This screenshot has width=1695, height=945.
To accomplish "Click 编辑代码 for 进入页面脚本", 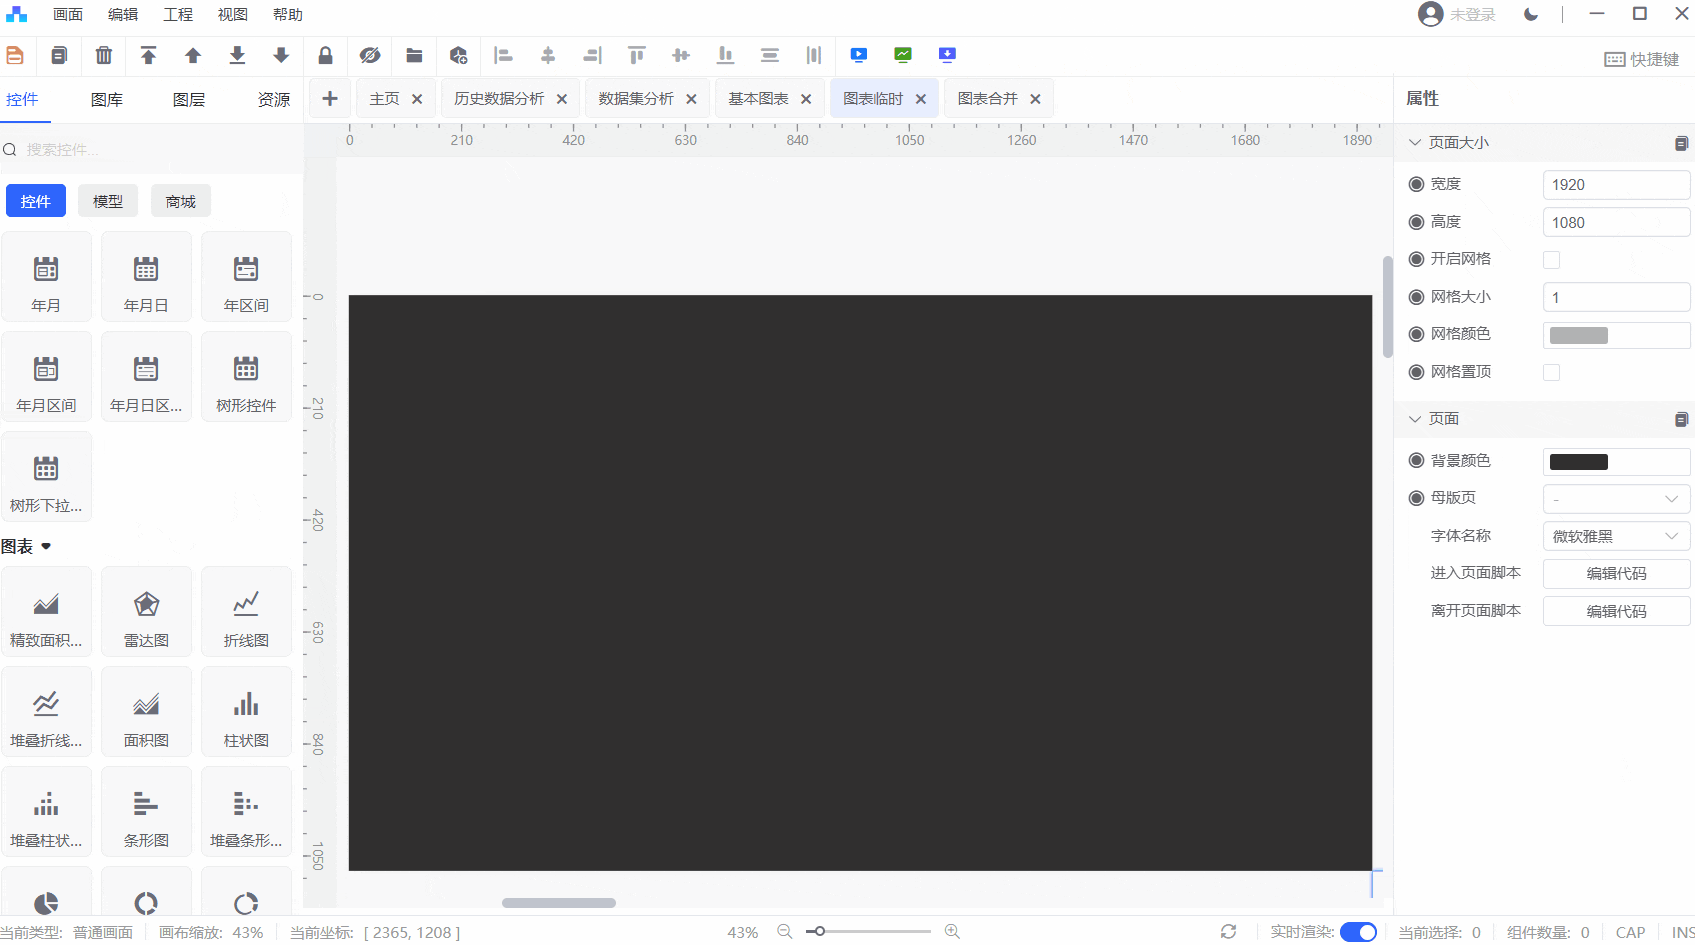I will click(x=1615, y=574).
